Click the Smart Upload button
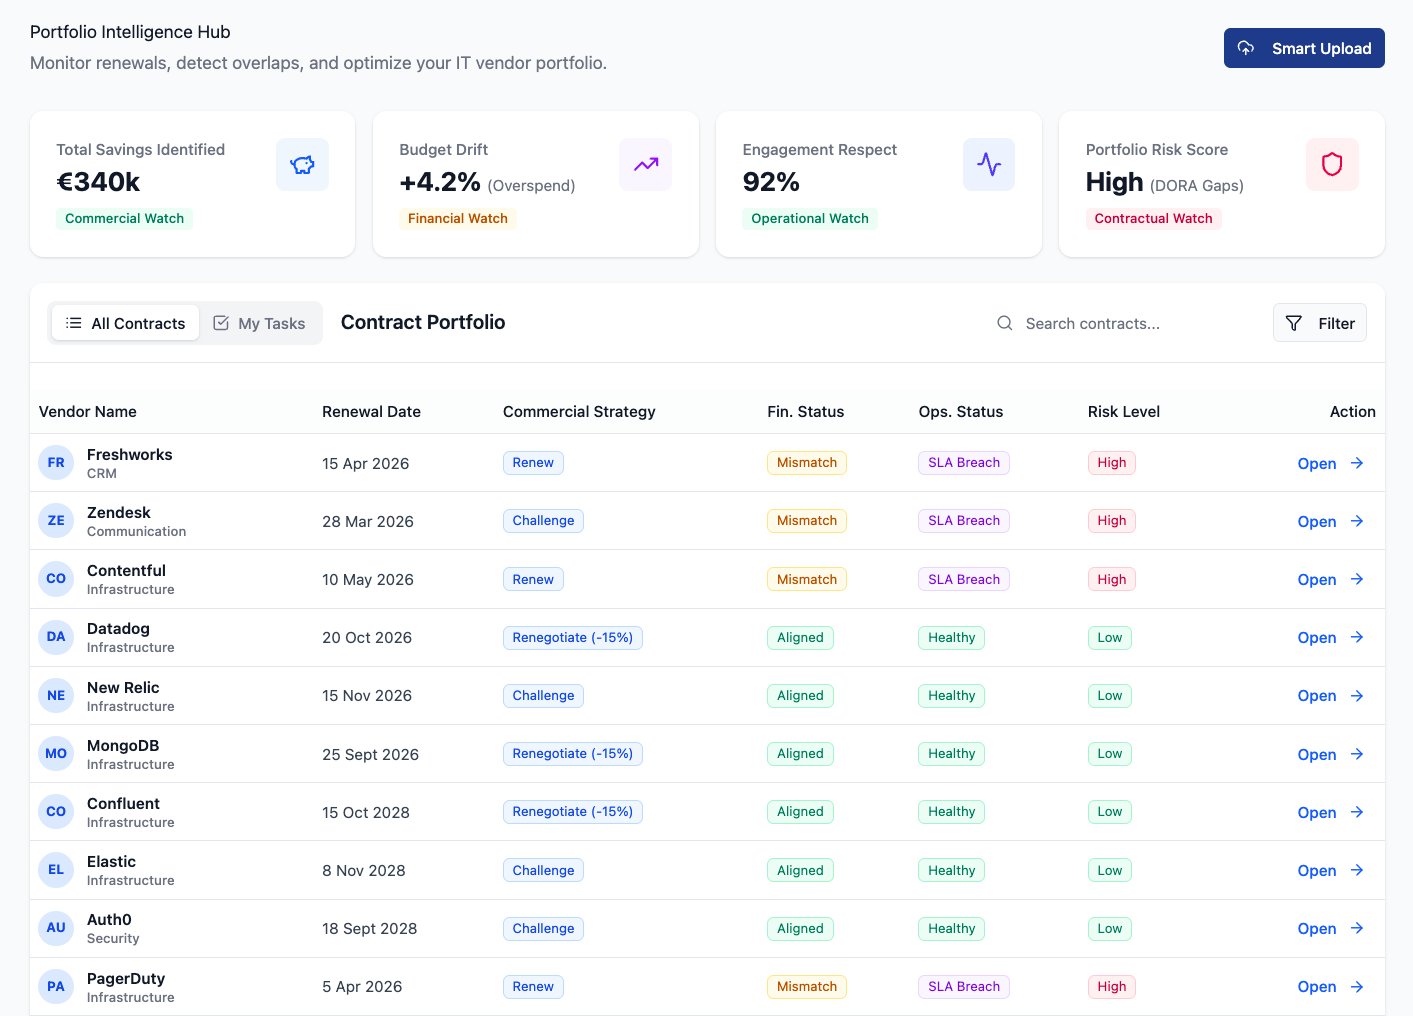1413x1016 pixels. (x=1304, y=48)
